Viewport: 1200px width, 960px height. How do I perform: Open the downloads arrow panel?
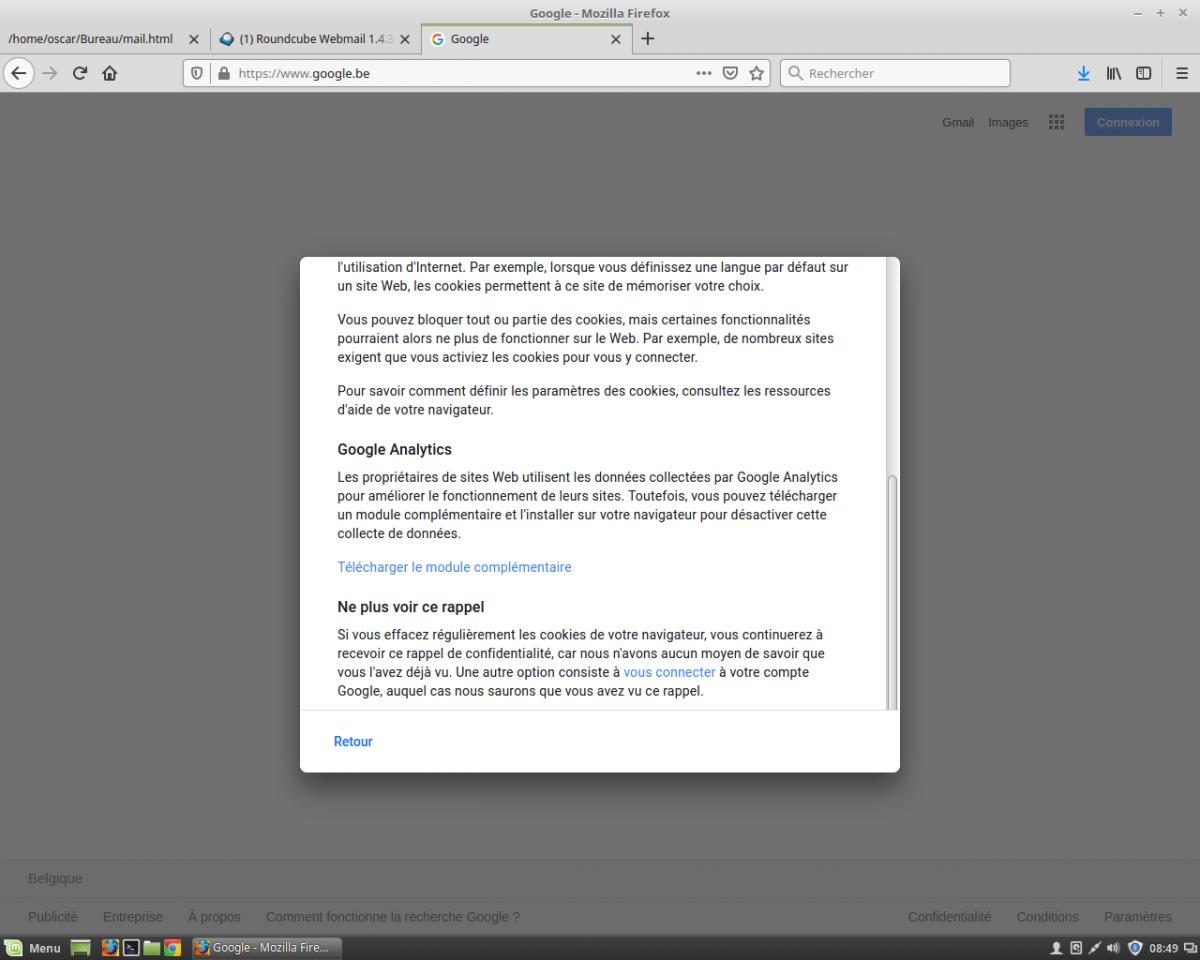coord(1084,73)
